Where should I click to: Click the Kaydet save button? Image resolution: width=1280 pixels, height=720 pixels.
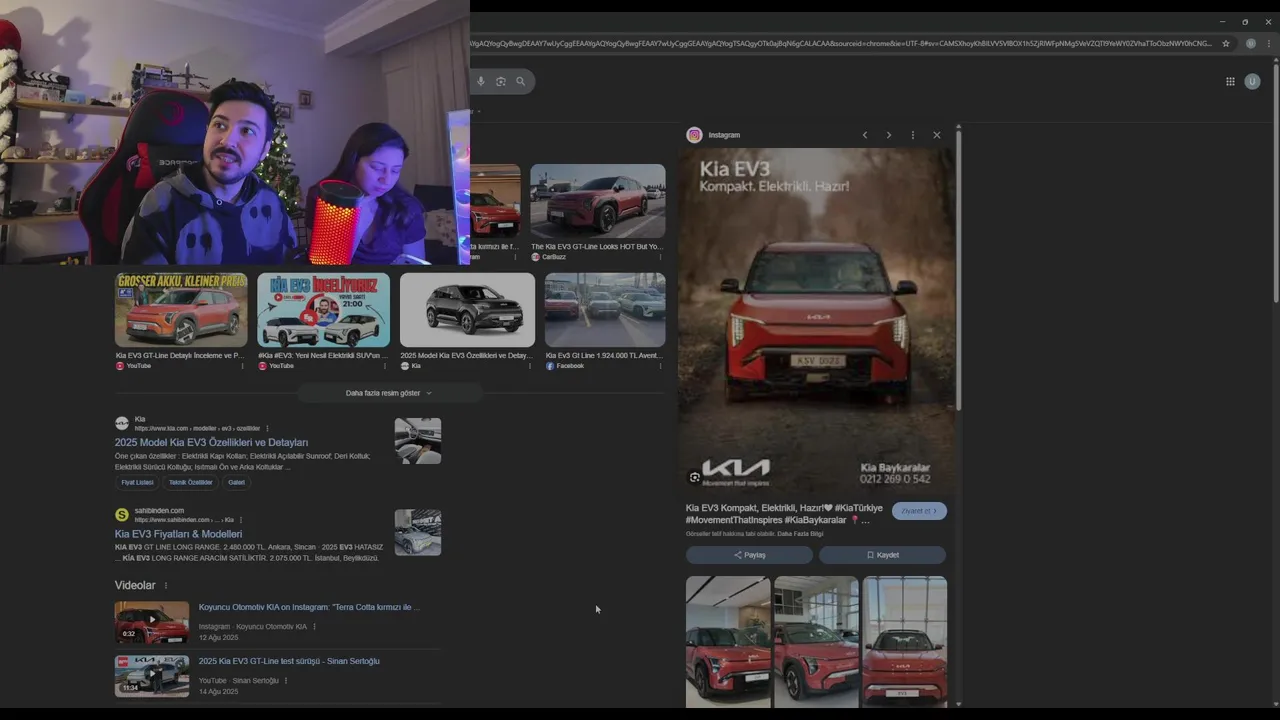pyautogui.click(x=882, y=555)
